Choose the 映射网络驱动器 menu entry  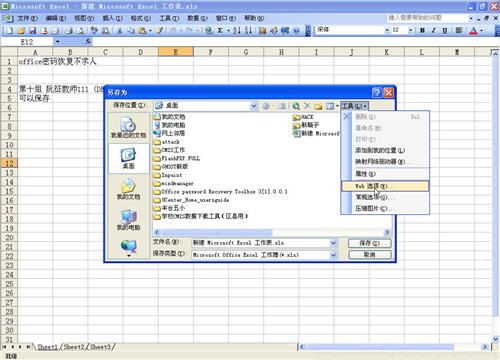click(x=385, y=162)
